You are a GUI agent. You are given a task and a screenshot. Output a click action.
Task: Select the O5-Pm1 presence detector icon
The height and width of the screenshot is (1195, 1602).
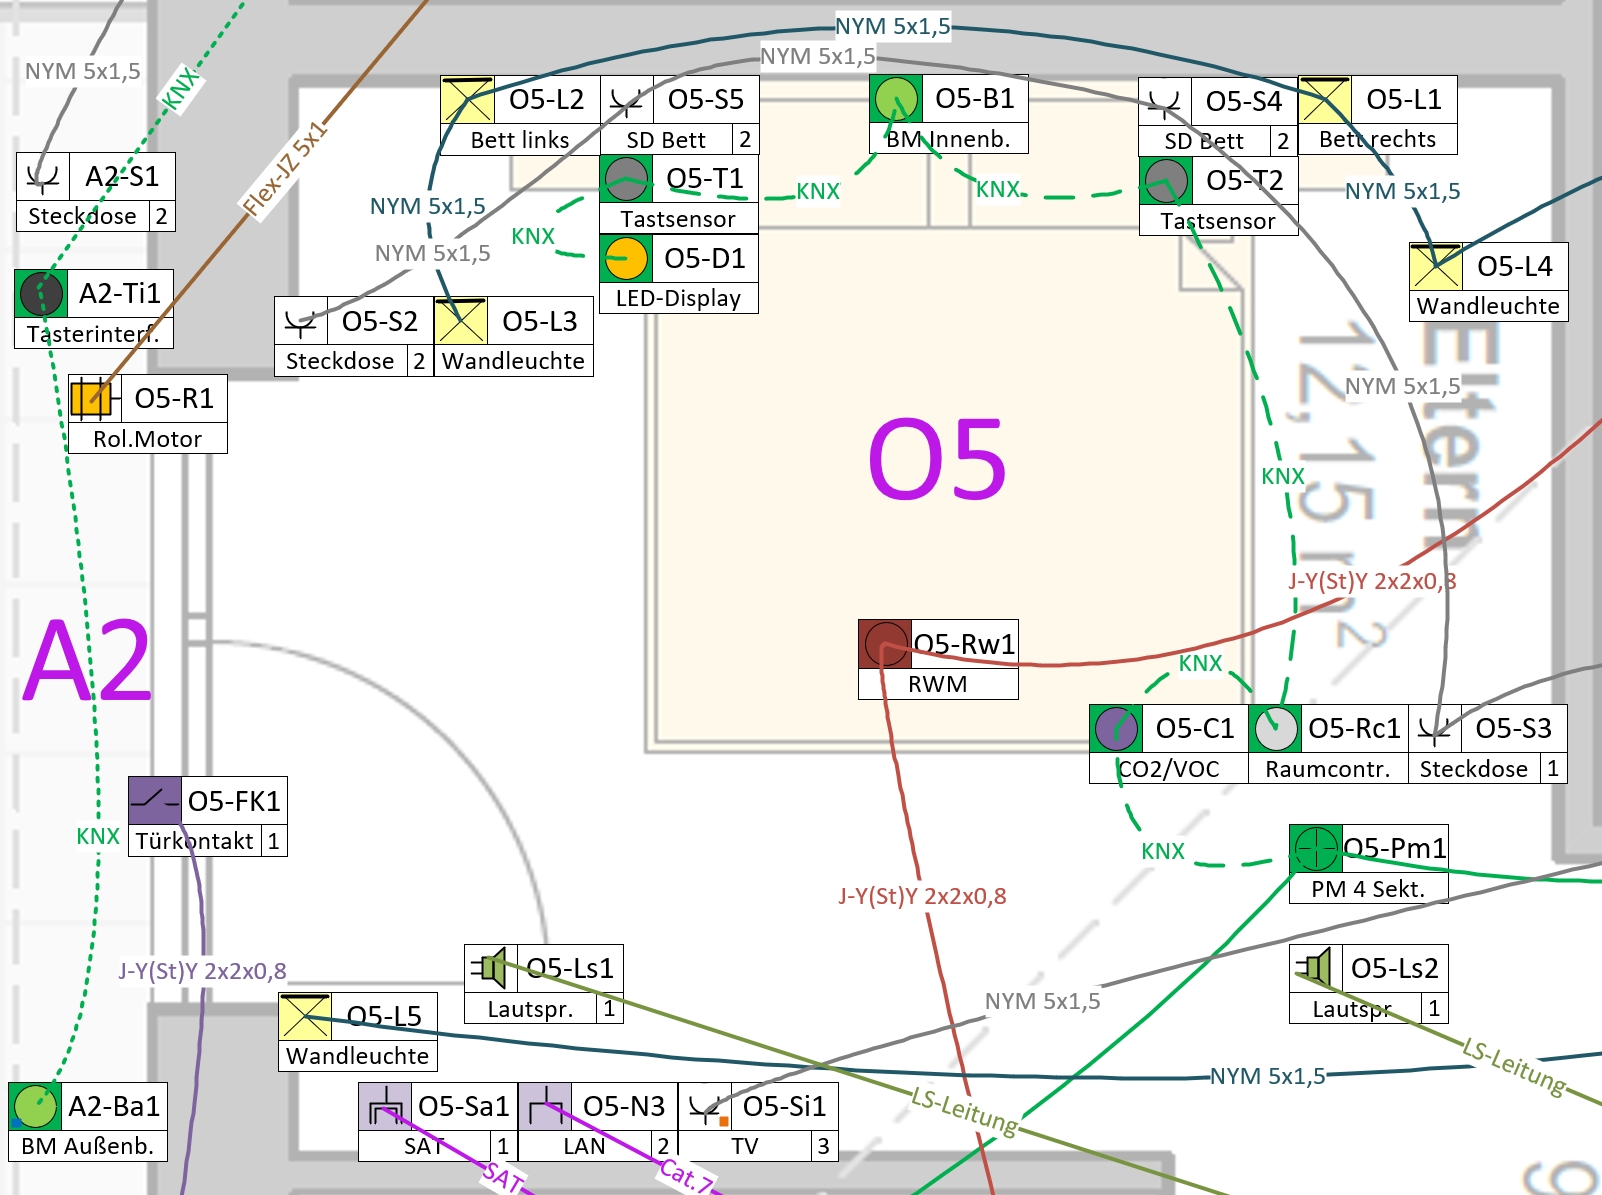point(1315,849)
